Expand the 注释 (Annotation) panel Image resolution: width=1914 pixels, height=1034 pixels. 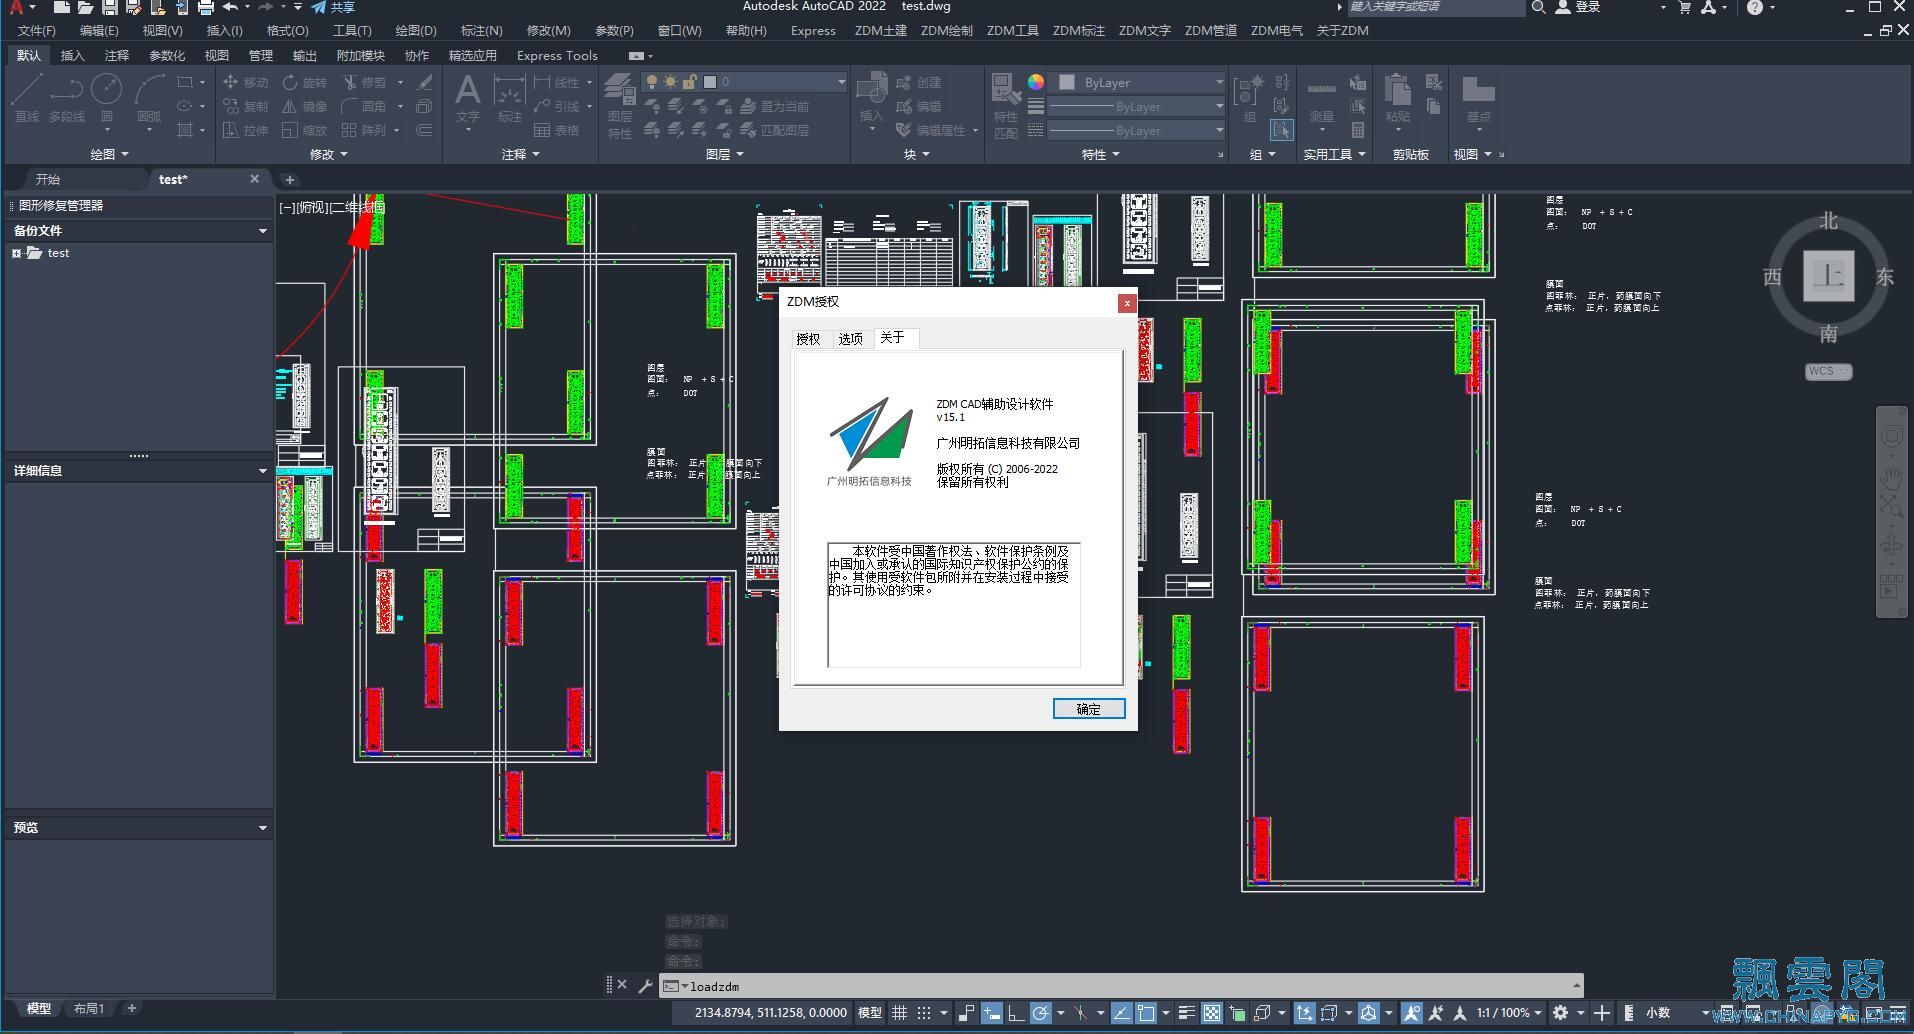click(x=521, y=154)
